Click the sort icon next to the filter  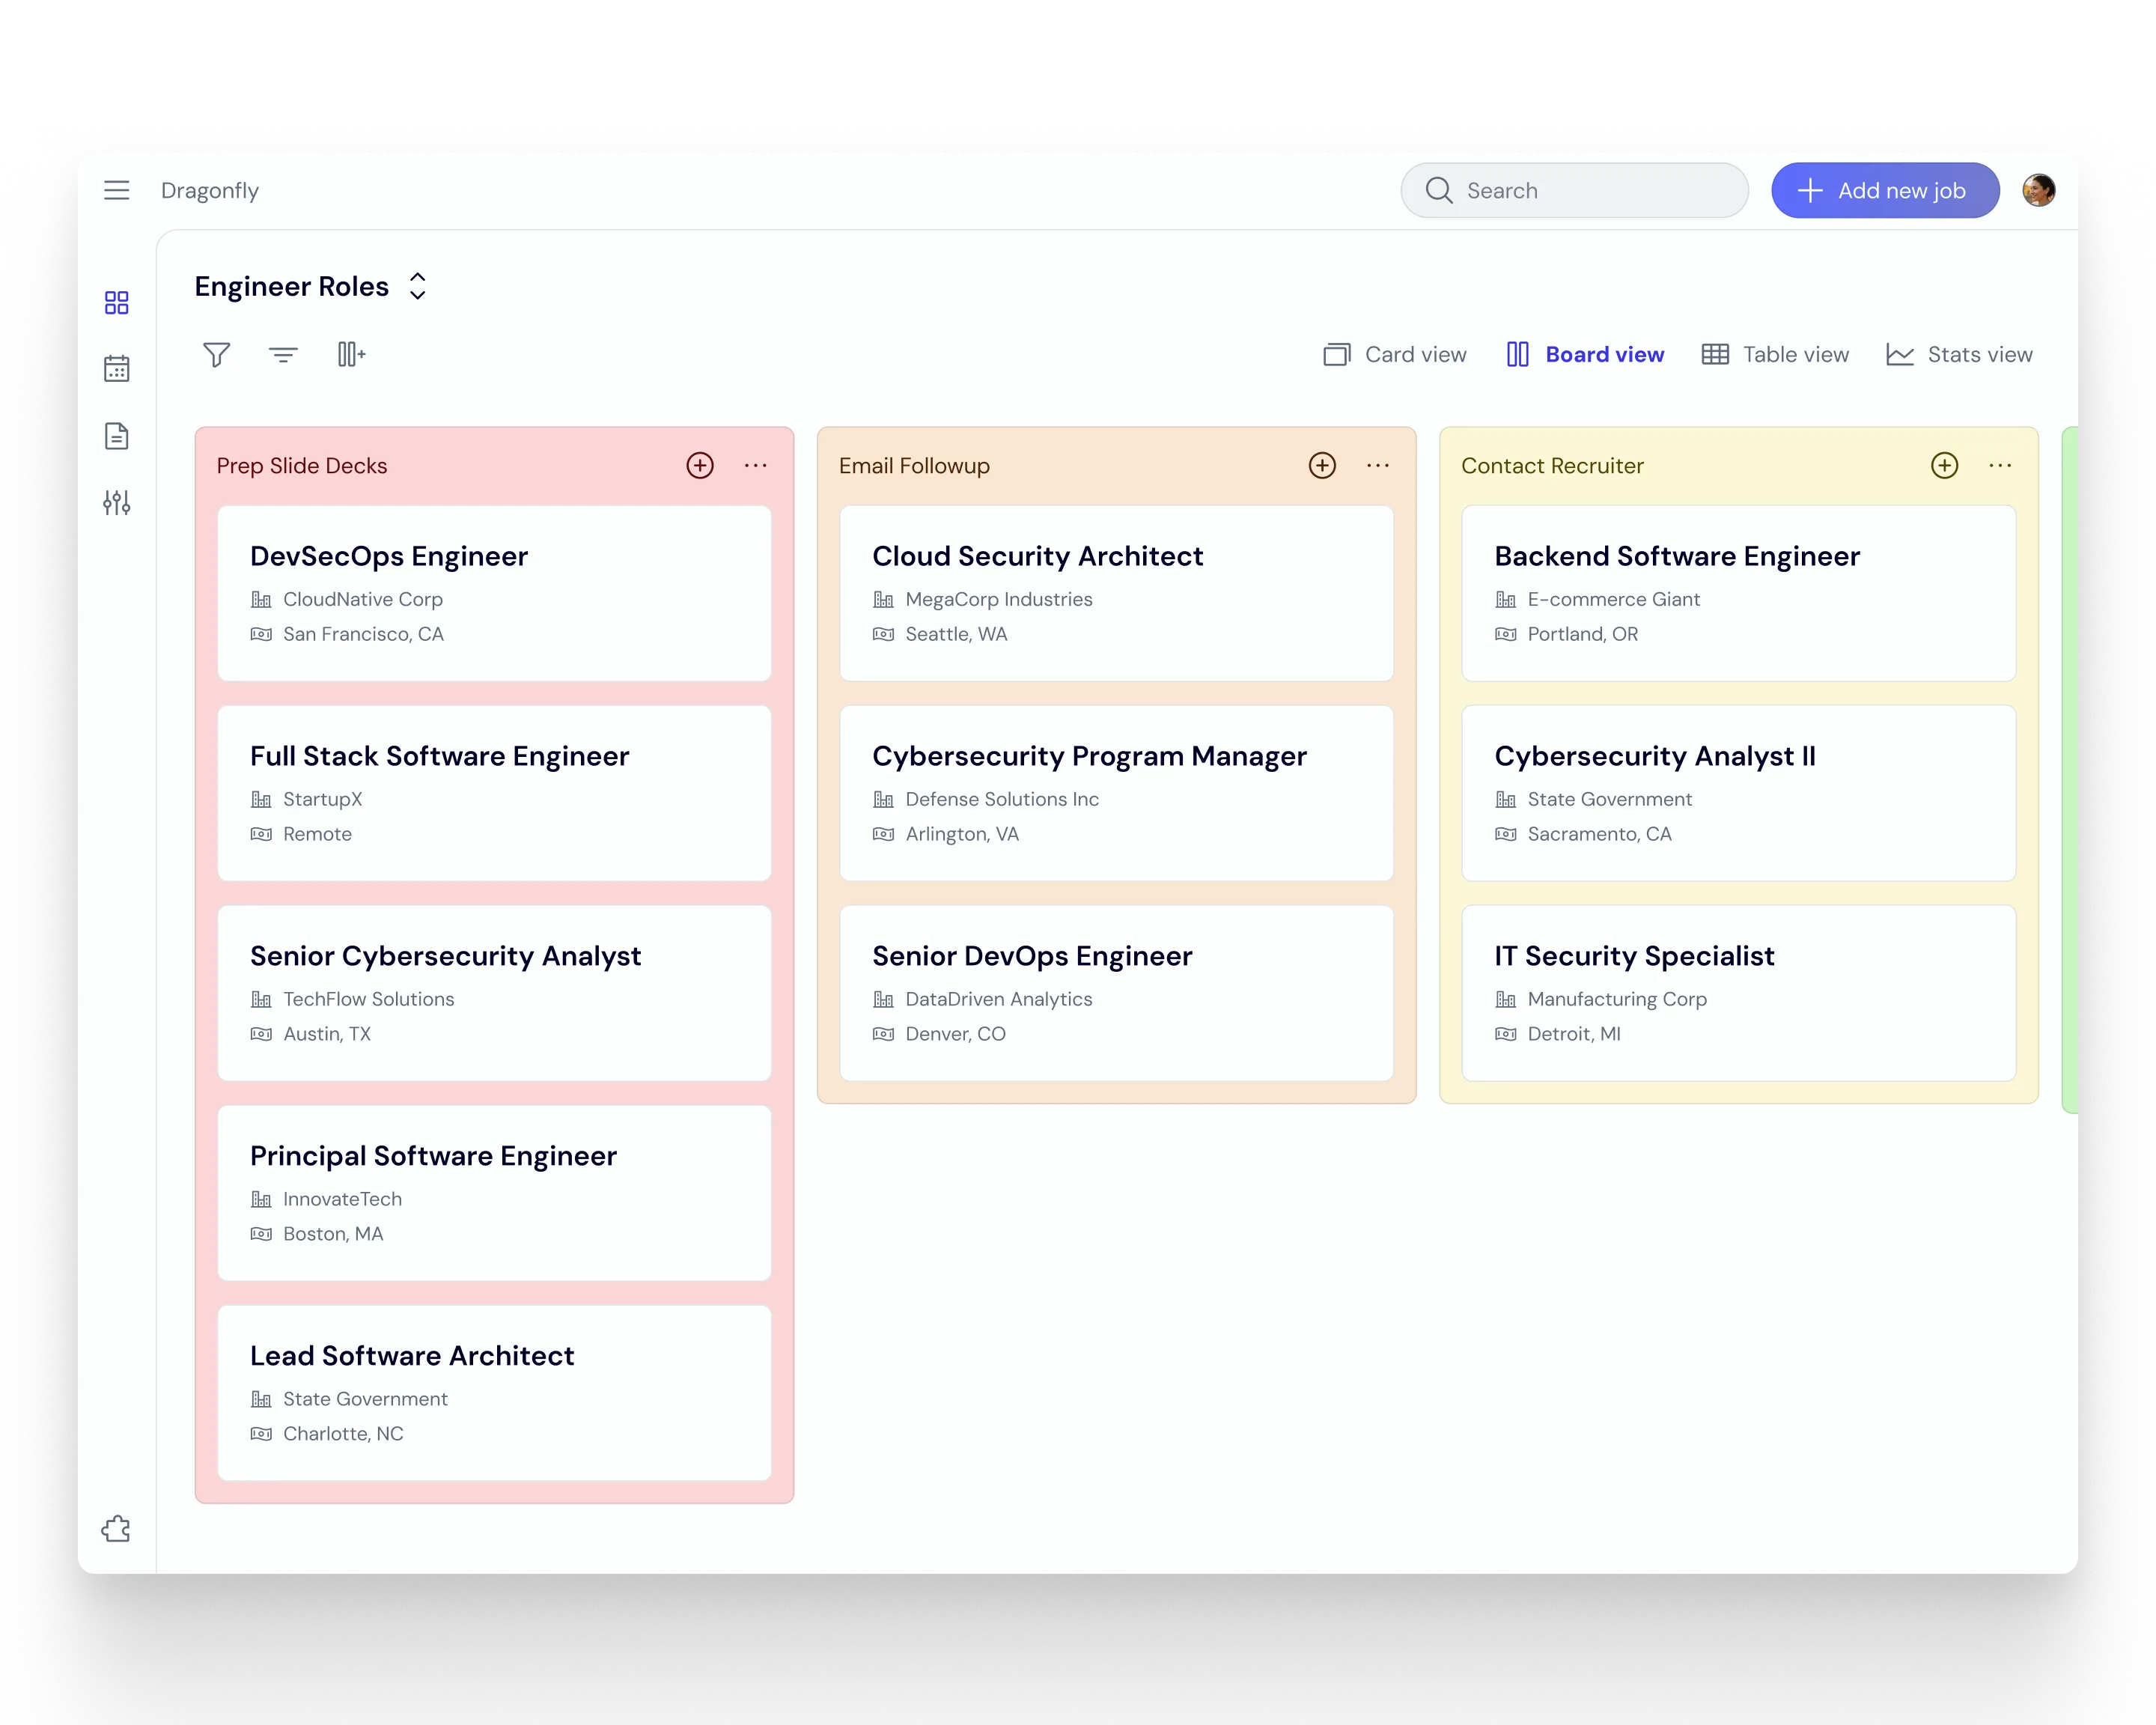pyautogui.click(x=283, y=354)
